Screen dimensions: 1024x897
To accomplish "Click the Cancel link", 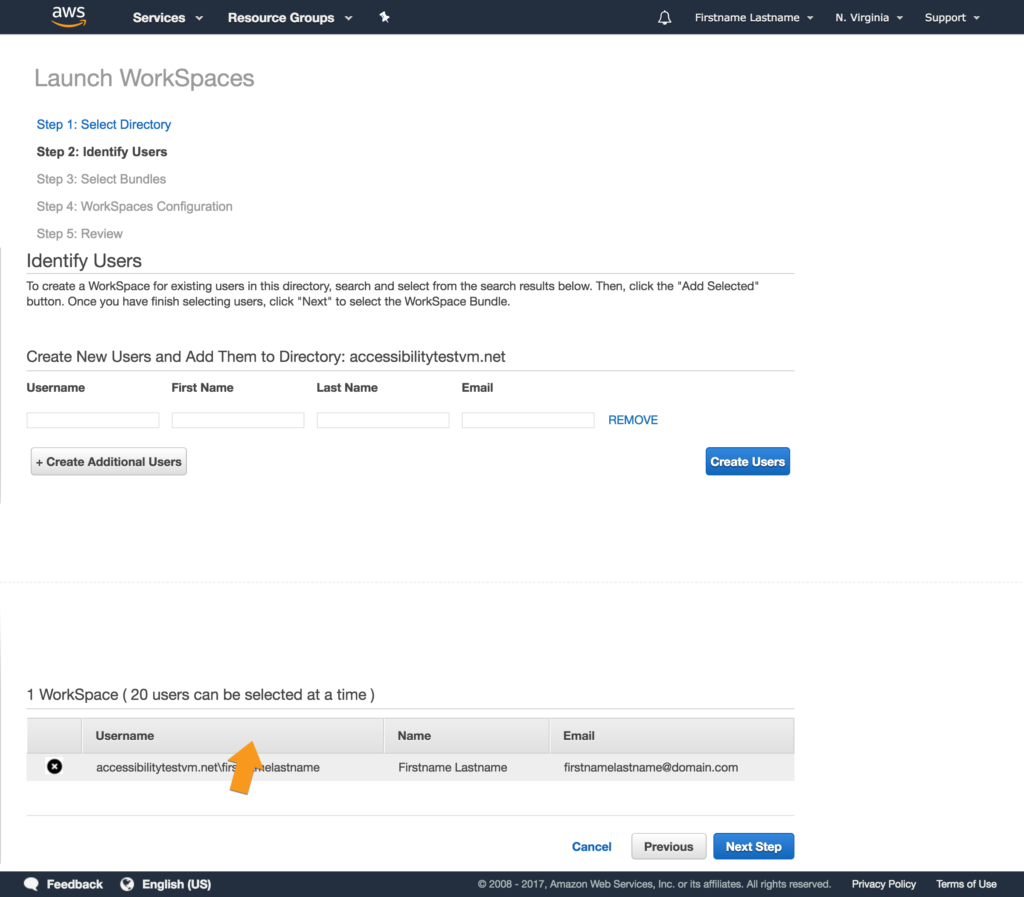I will 591,847.
